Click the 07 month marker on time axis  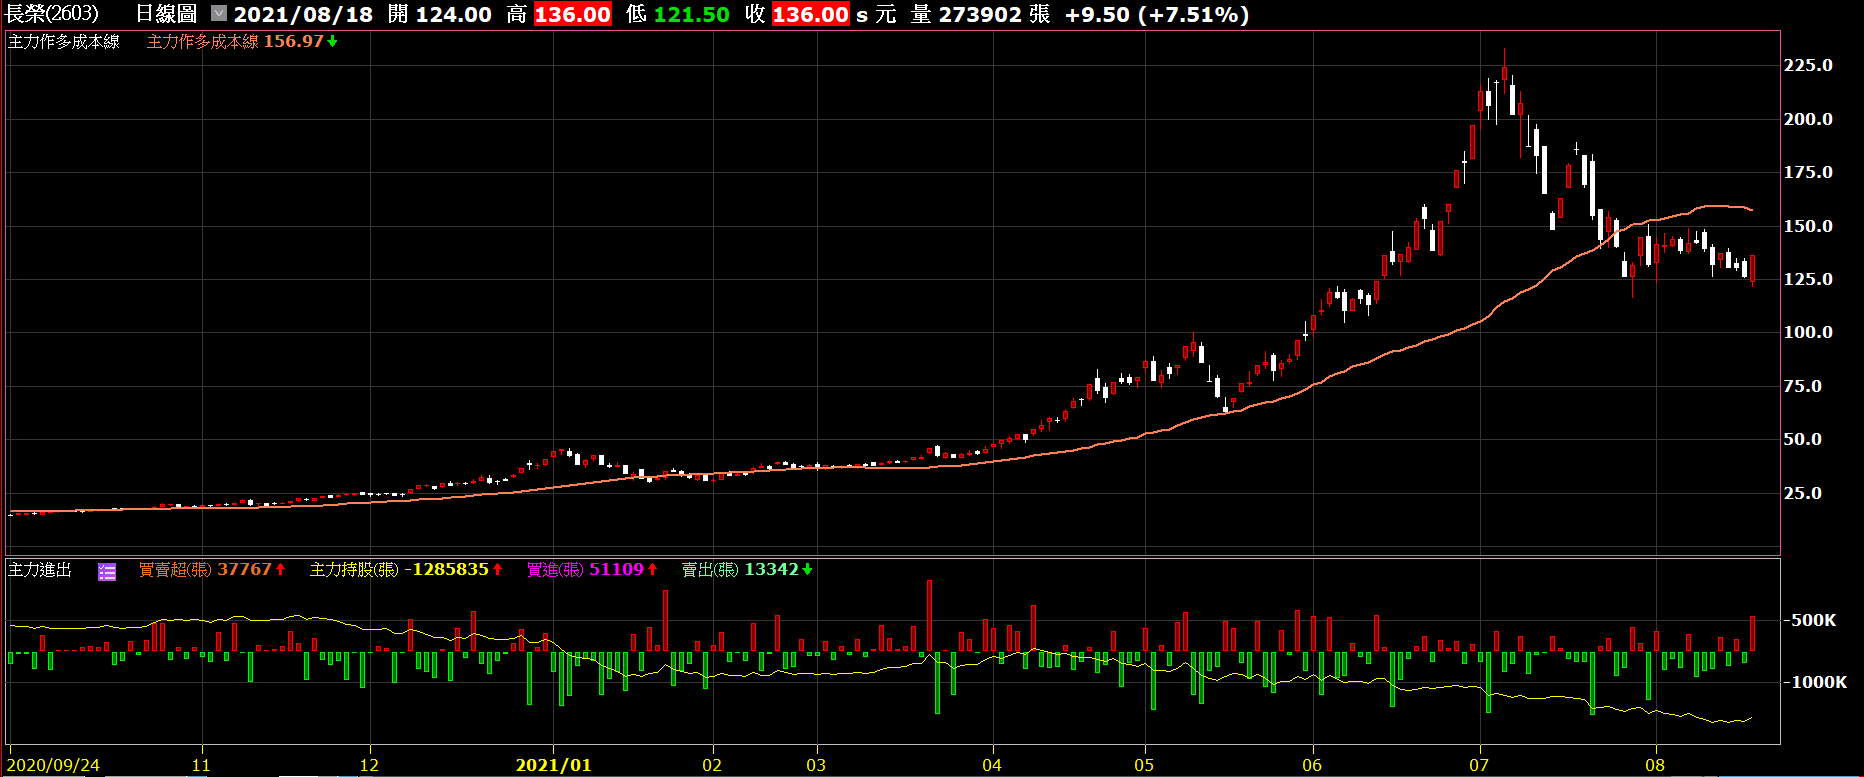(1479, 766)
